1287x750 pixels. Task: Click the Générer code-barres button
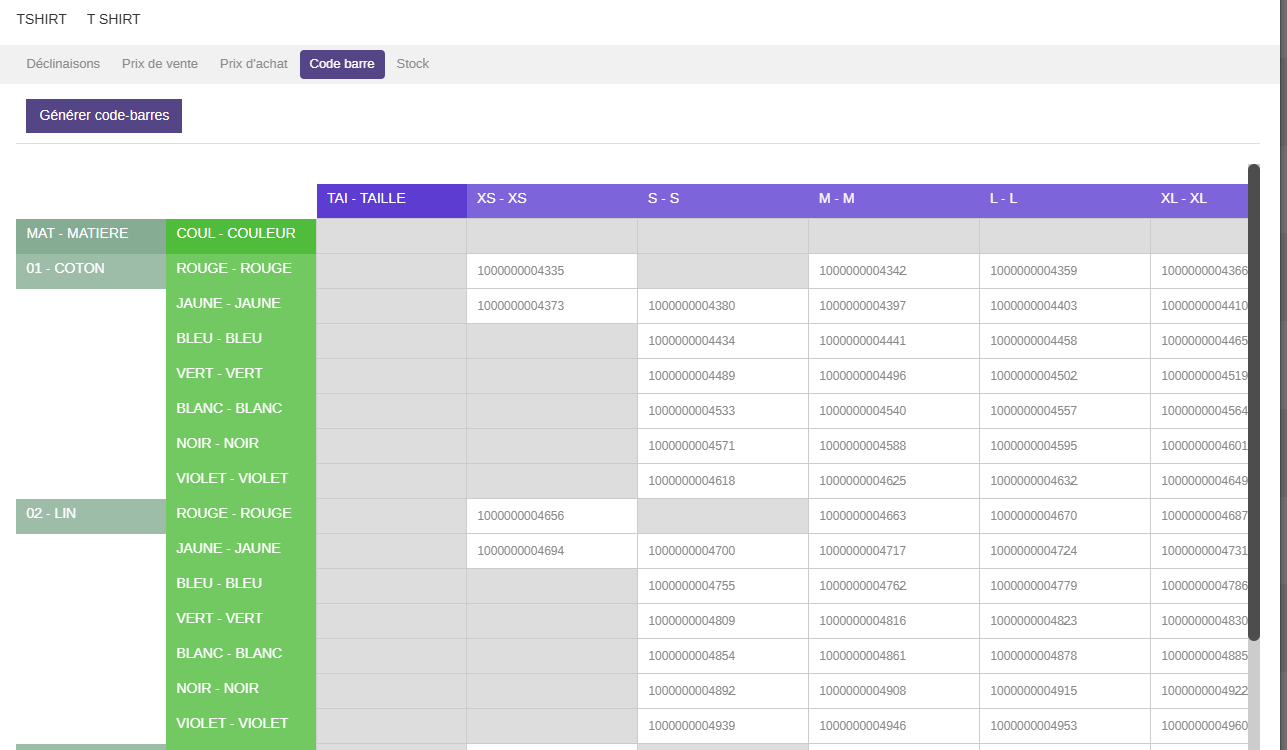pyautogui.click(x=104, y=116)
